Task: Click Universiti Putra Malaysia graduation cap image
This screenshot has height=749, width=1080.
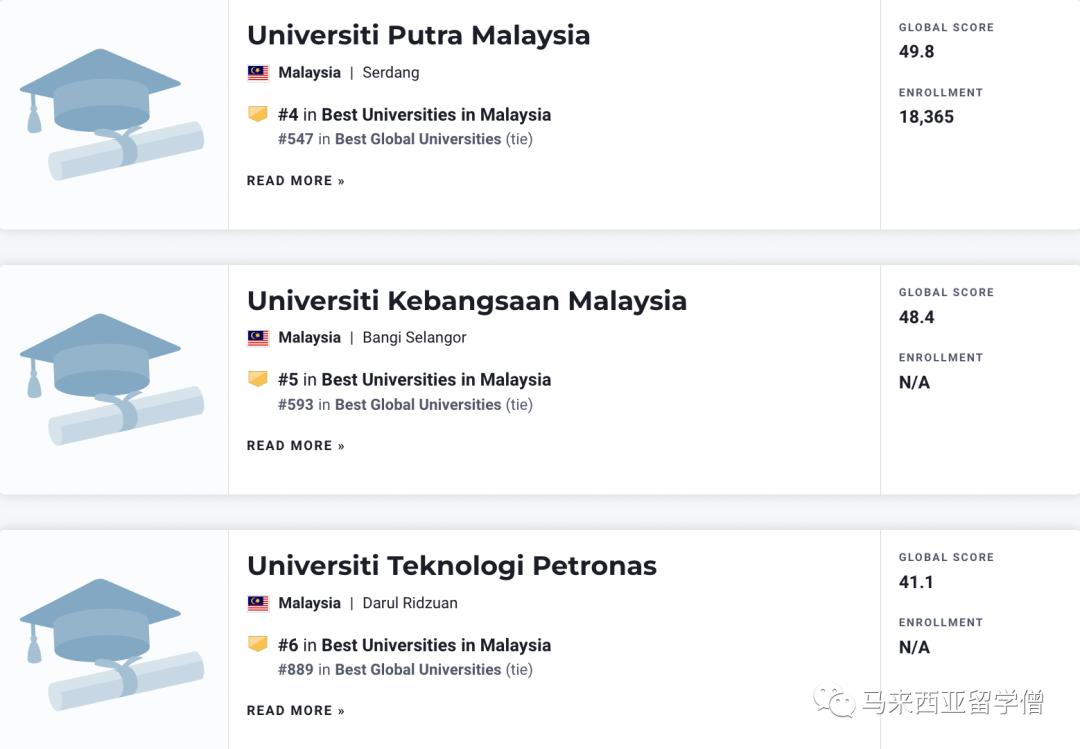Action: (x=112, y=115)
